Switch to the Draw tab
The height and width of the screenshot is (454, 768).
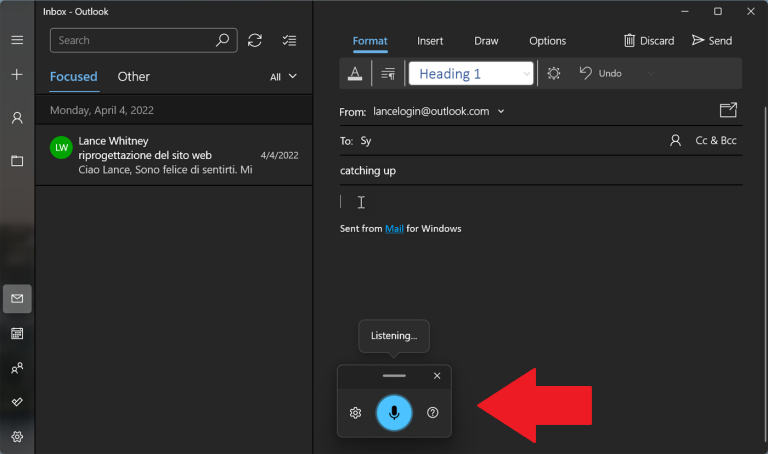pos(486,41)
